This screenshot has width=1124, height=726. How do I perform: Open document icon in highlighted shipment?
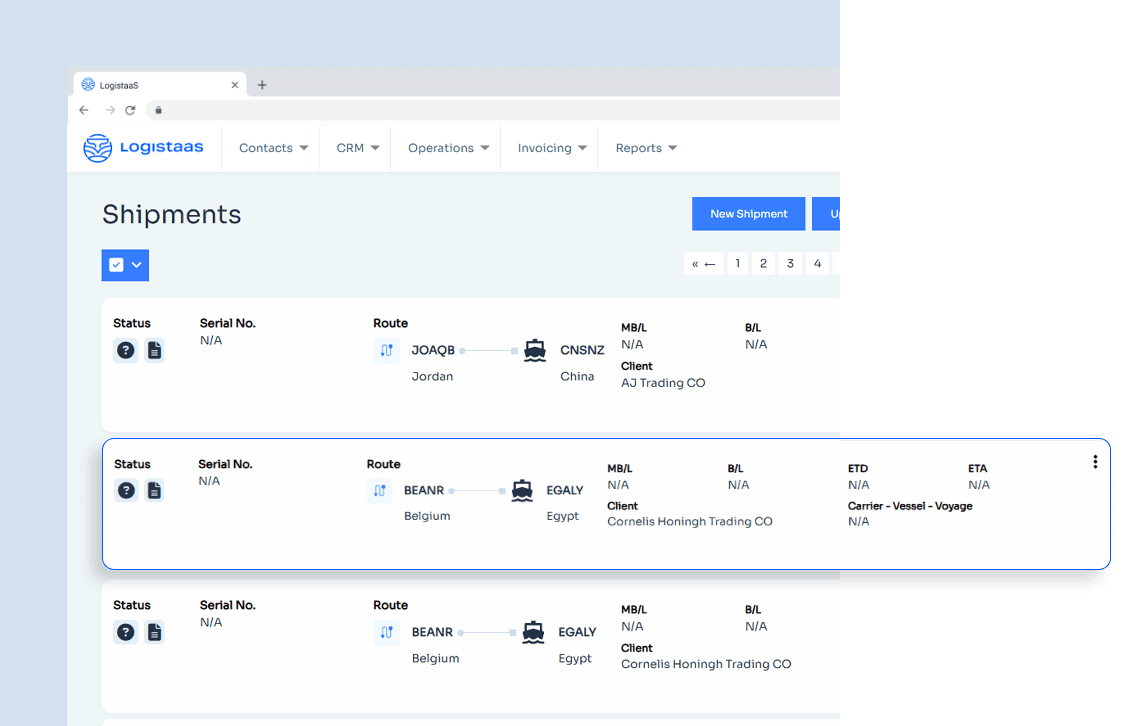pyautogui.click(x=154, y=491)
